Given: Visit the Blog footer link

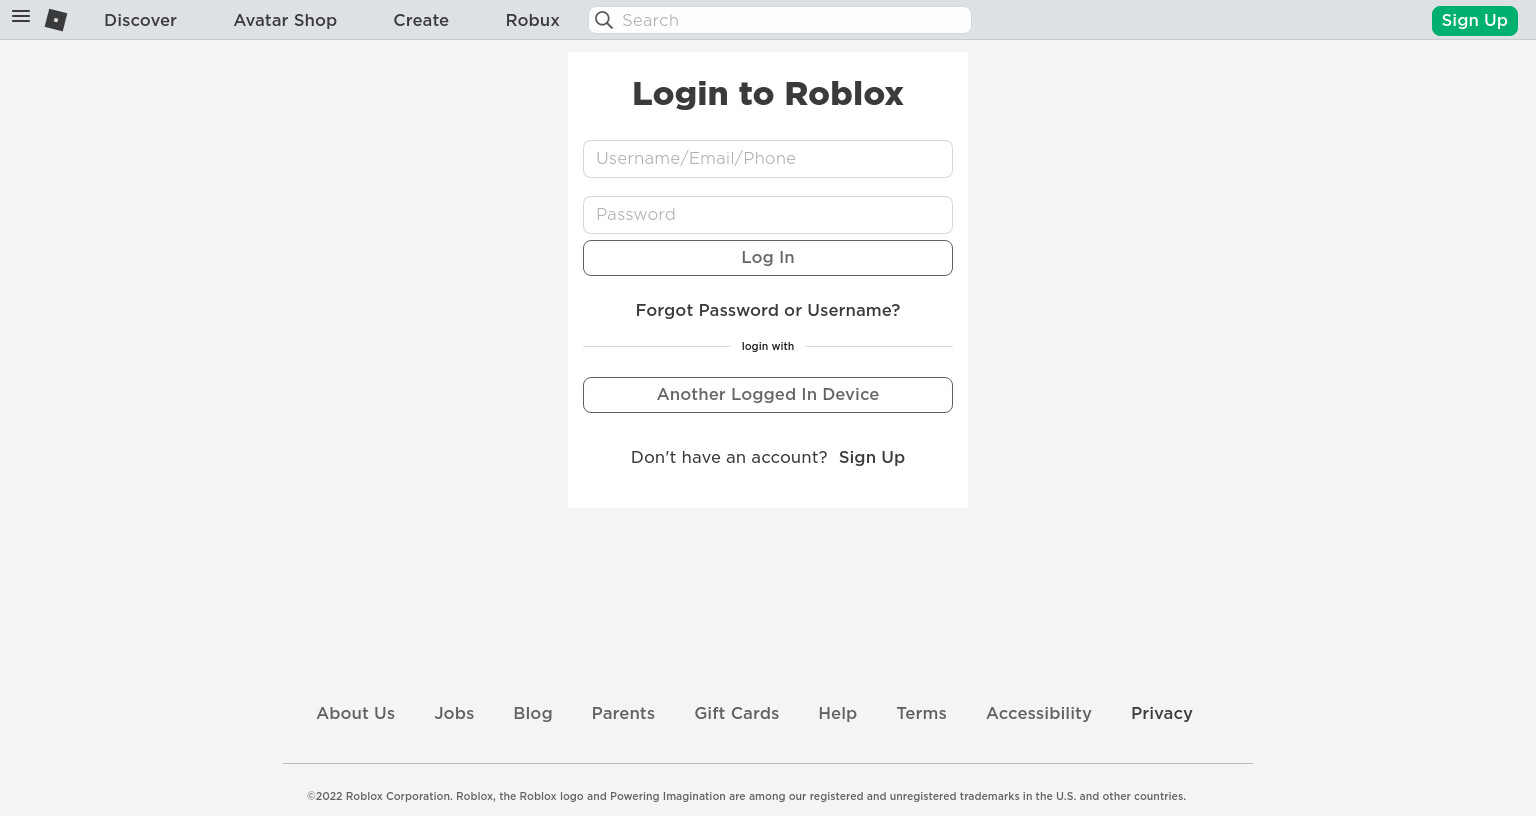Looking at the screenshot, I should point(533,713).
